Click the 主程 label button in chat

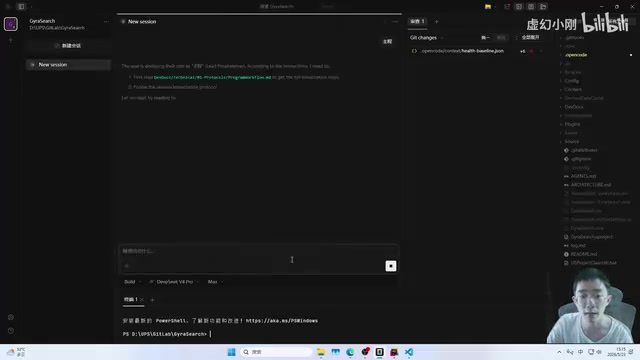click(x=387, y=42)
